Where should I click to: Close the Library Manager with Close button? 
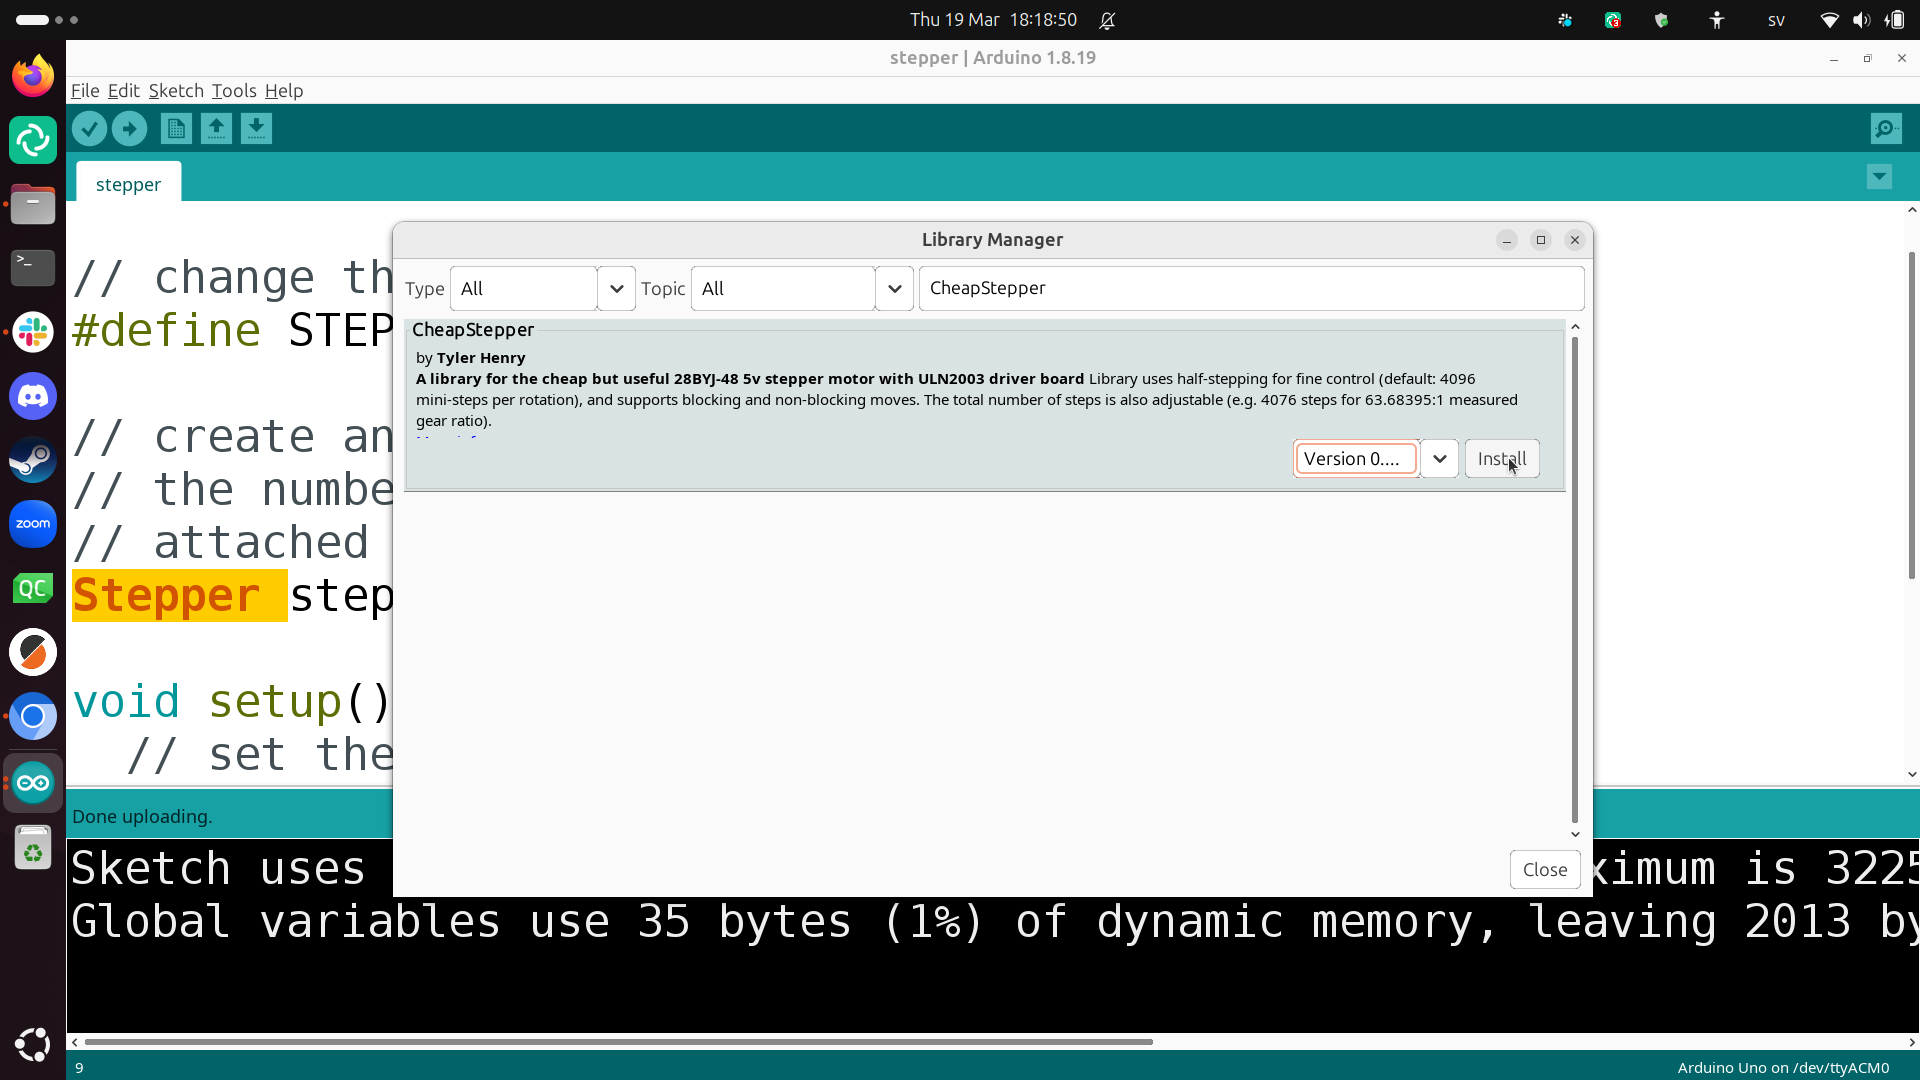point(1544,870)
